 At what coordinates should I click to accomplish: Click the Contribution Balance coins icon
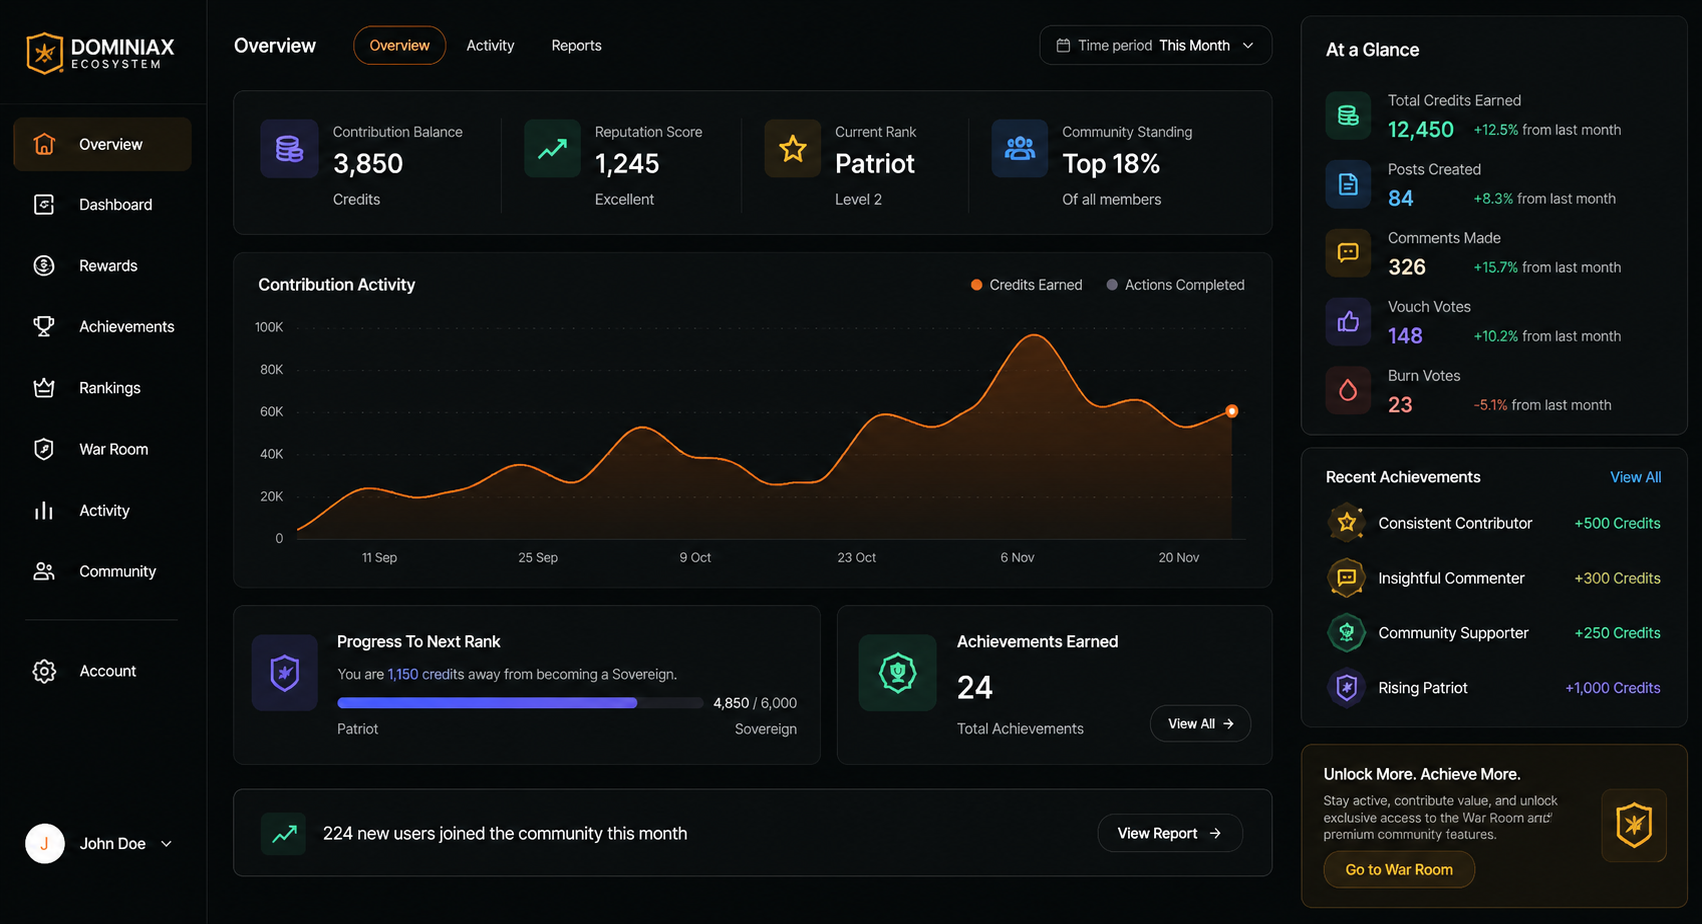[x=289, y=149]
